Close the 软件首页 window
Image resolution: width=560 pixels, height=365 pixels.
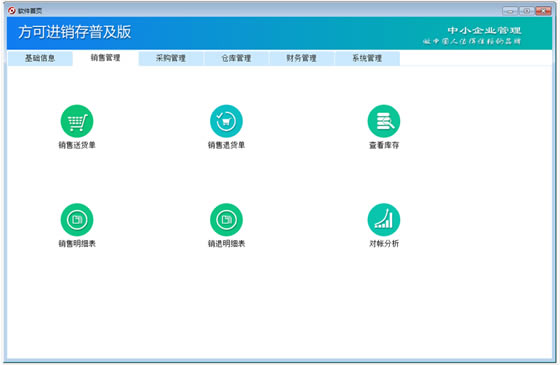pos(543,11)
